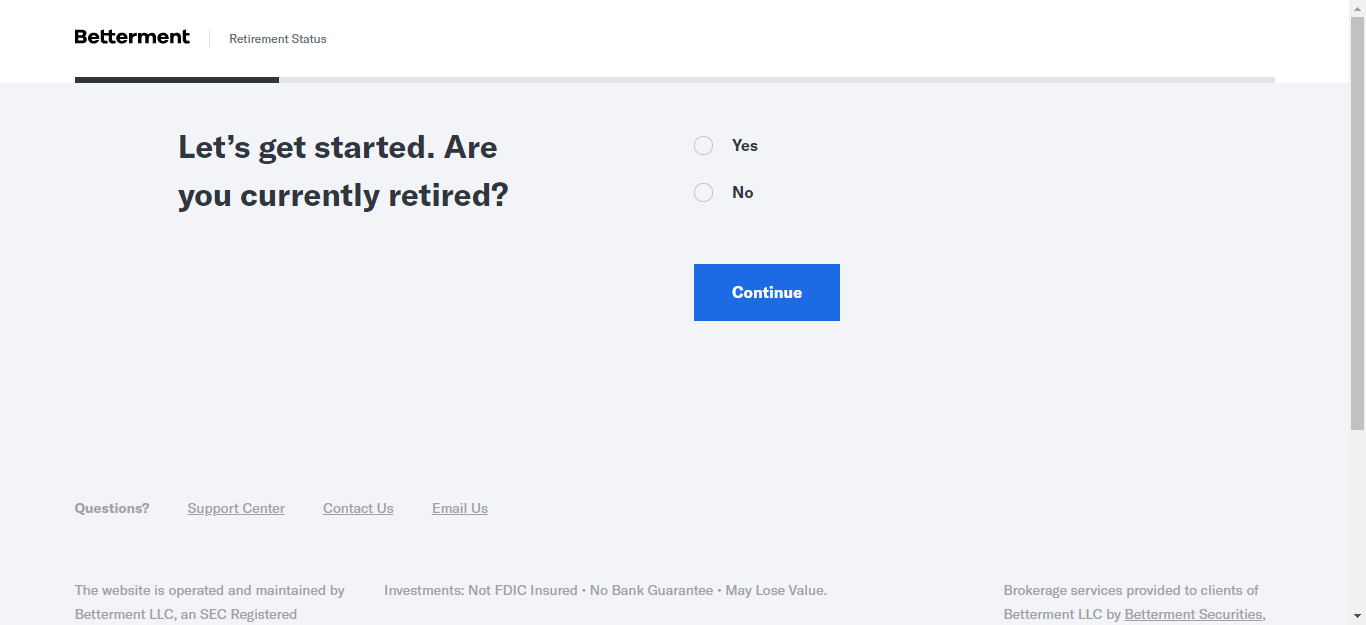Click the "SEC Registered" footer paragraph
The height and width of the screenshot is (625, 1366).
[x=210, y=602]
